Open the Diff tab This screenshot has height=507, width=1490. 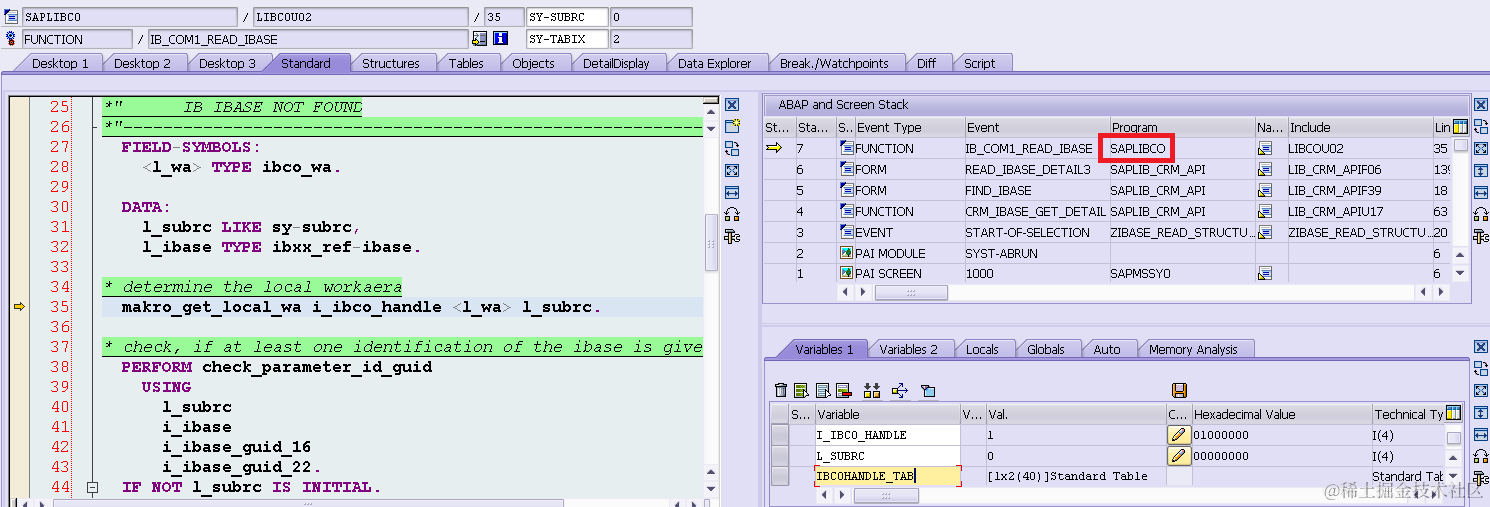point(926,63)
